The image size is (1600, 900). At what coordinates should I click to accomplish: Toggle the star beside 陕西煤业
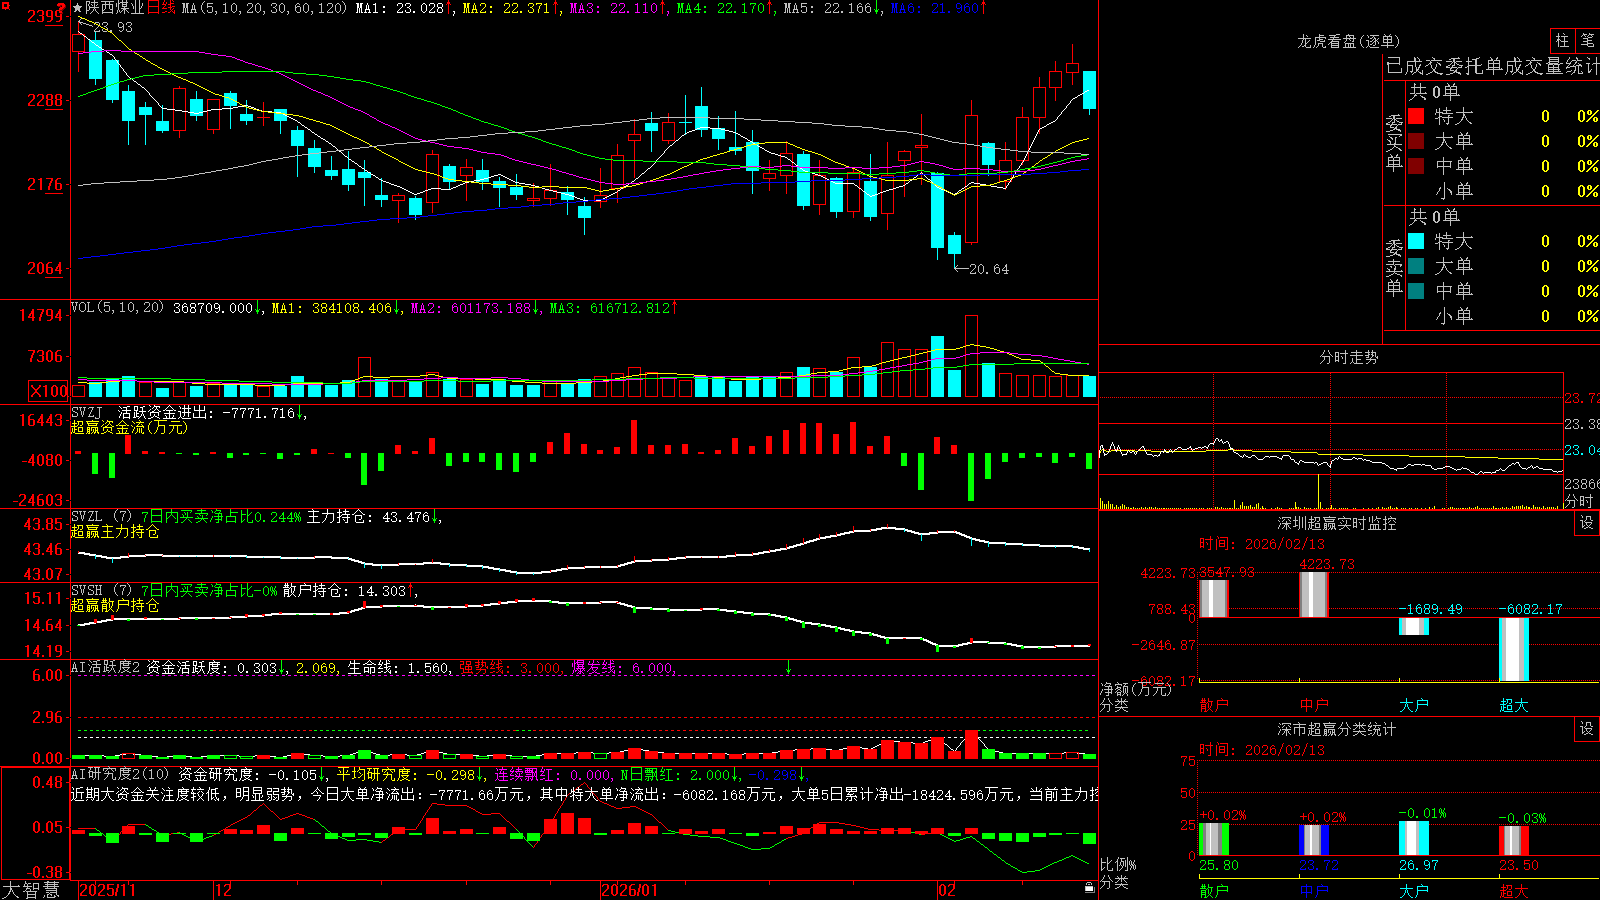pos(78,8)
